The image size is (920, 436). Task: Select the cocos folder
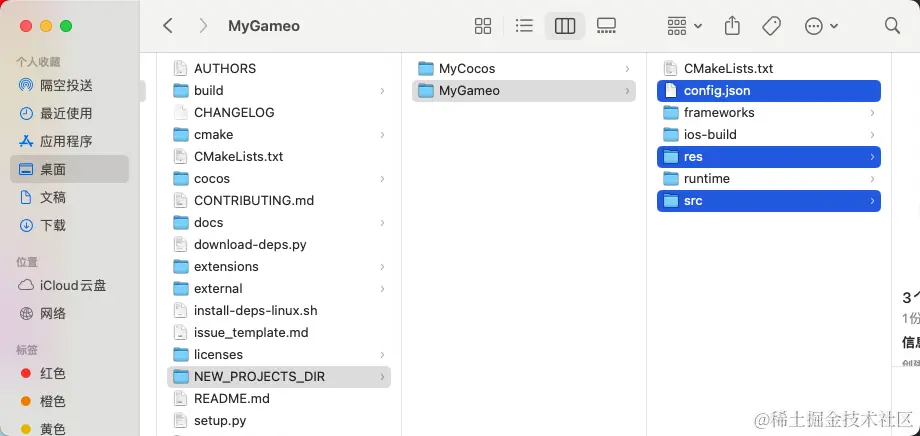pyautogui.click(x=279, y=178)
